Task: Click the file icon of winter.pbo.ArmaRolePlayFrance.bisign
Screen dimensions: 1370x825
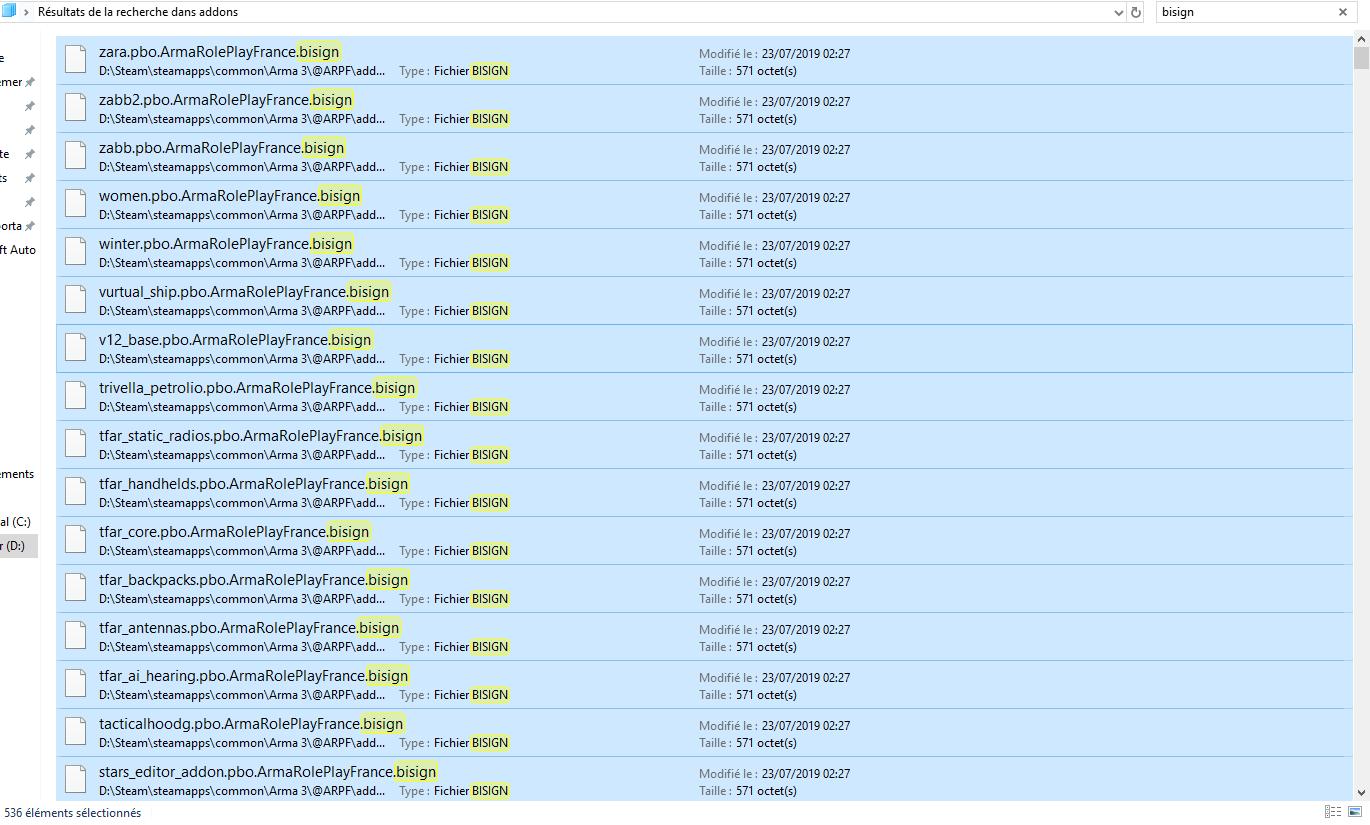Action: point(76,252)
